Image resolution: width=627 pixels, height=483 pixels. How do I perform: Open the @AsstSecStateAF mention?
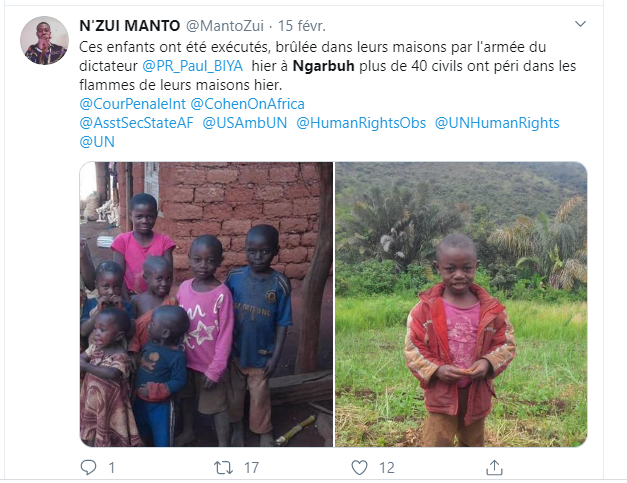tap(136, 123)
